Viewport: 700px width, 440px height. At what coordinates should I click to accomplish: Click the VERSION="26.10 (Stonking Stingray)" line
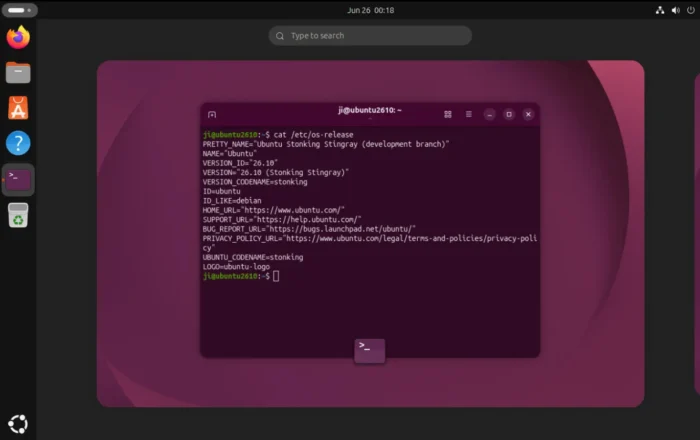pyautogui.click(x=276, y=173)
